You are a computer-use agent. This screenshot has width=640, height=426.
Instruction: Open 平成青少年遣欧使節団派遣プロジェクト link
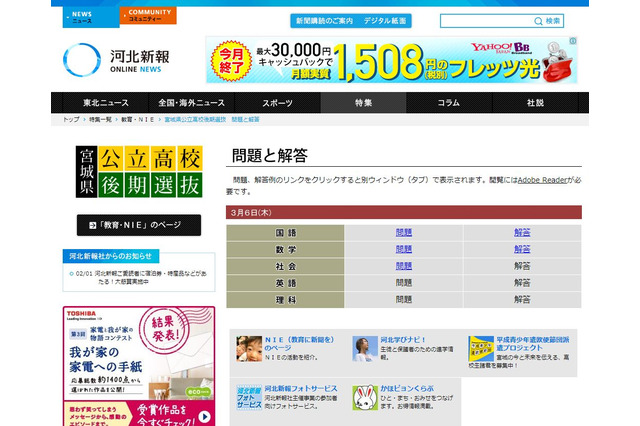point(533,344)
